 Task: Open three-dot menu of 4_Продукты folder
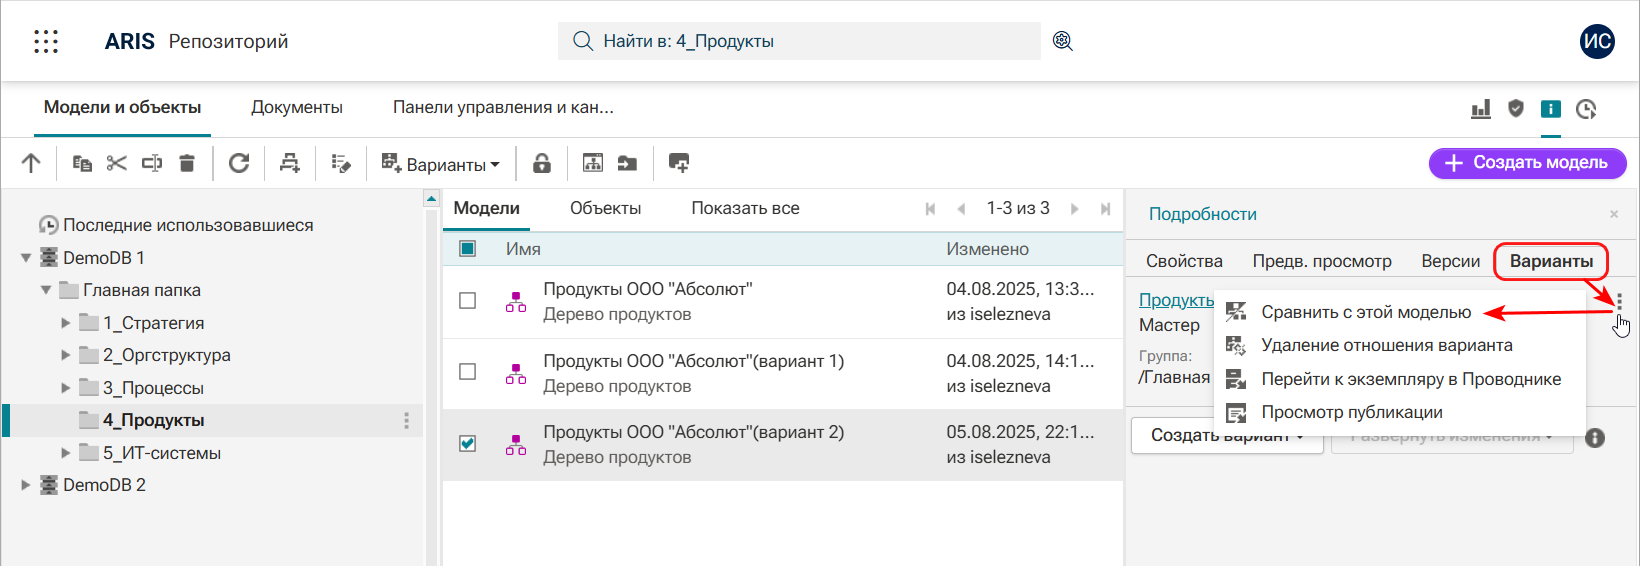[406, 421]
